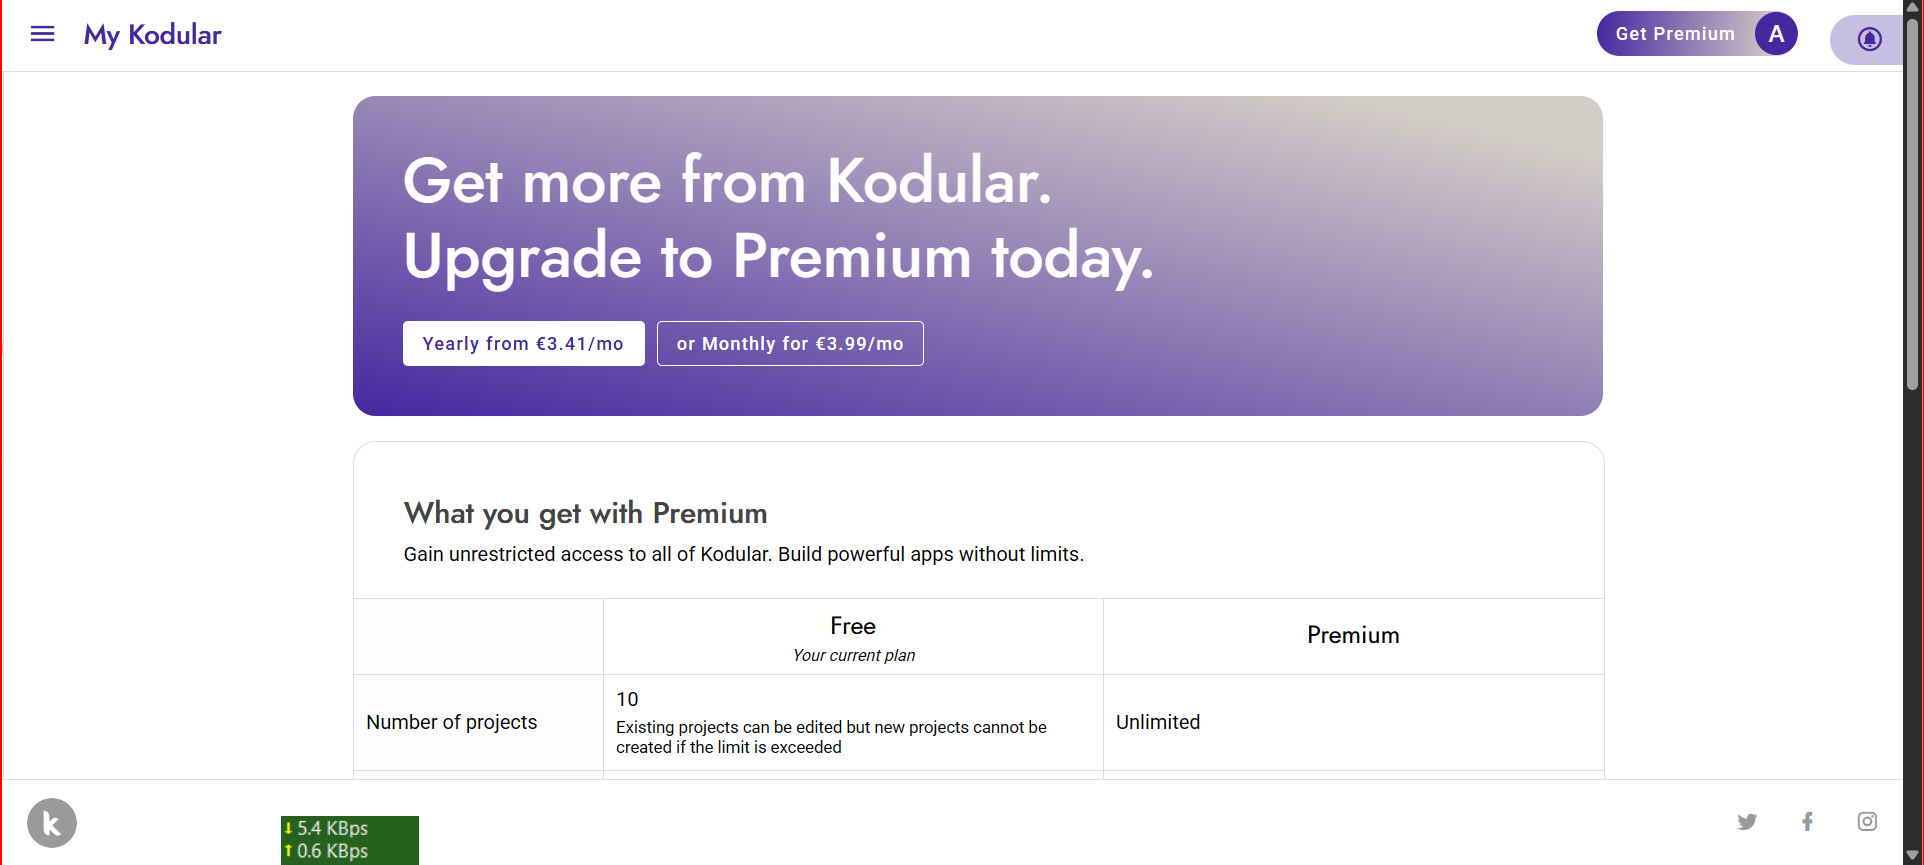The height and width of the screenshot is (865, 1924).
Task: Open the hamburger navigation menu
Action: [x=42, y=35]
